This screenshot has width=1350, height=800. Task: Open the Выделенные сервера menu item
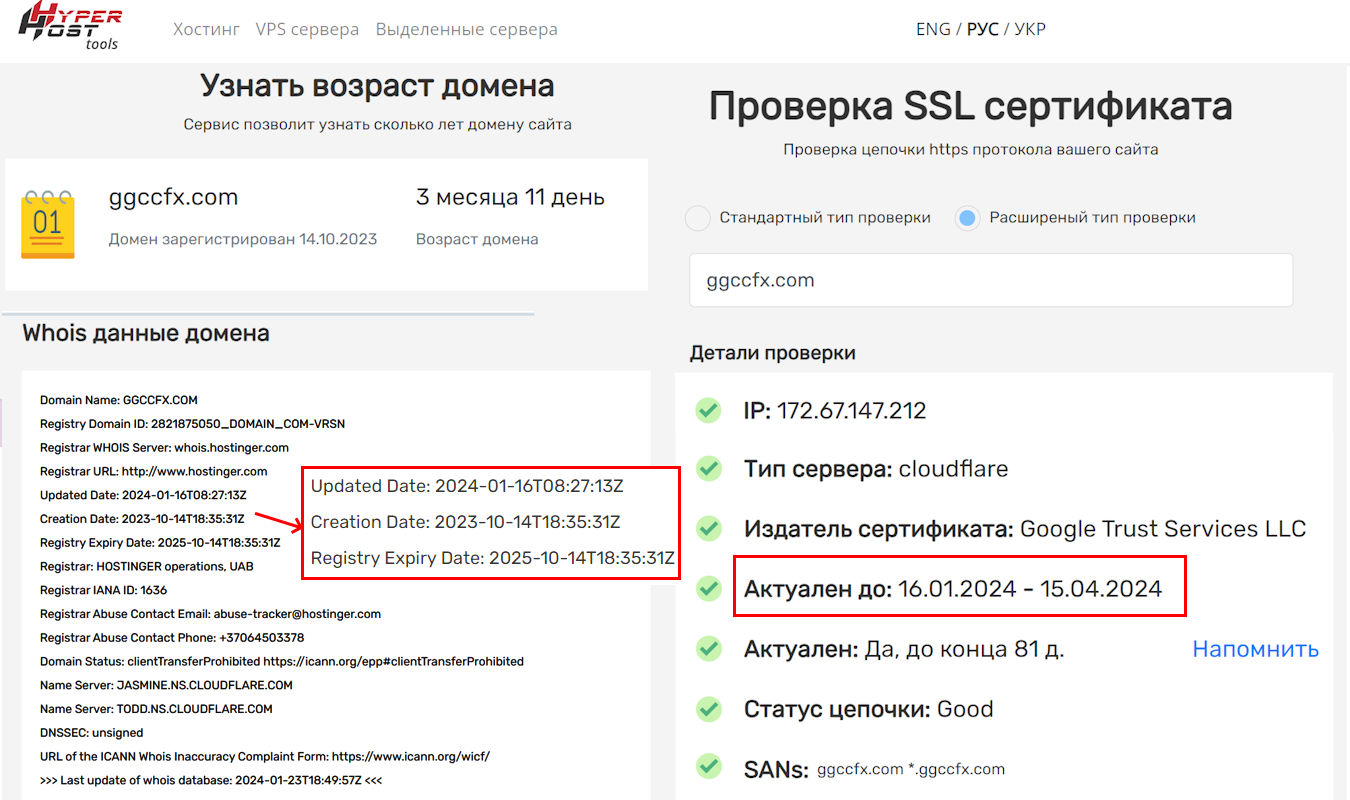(x=467, y=29)
